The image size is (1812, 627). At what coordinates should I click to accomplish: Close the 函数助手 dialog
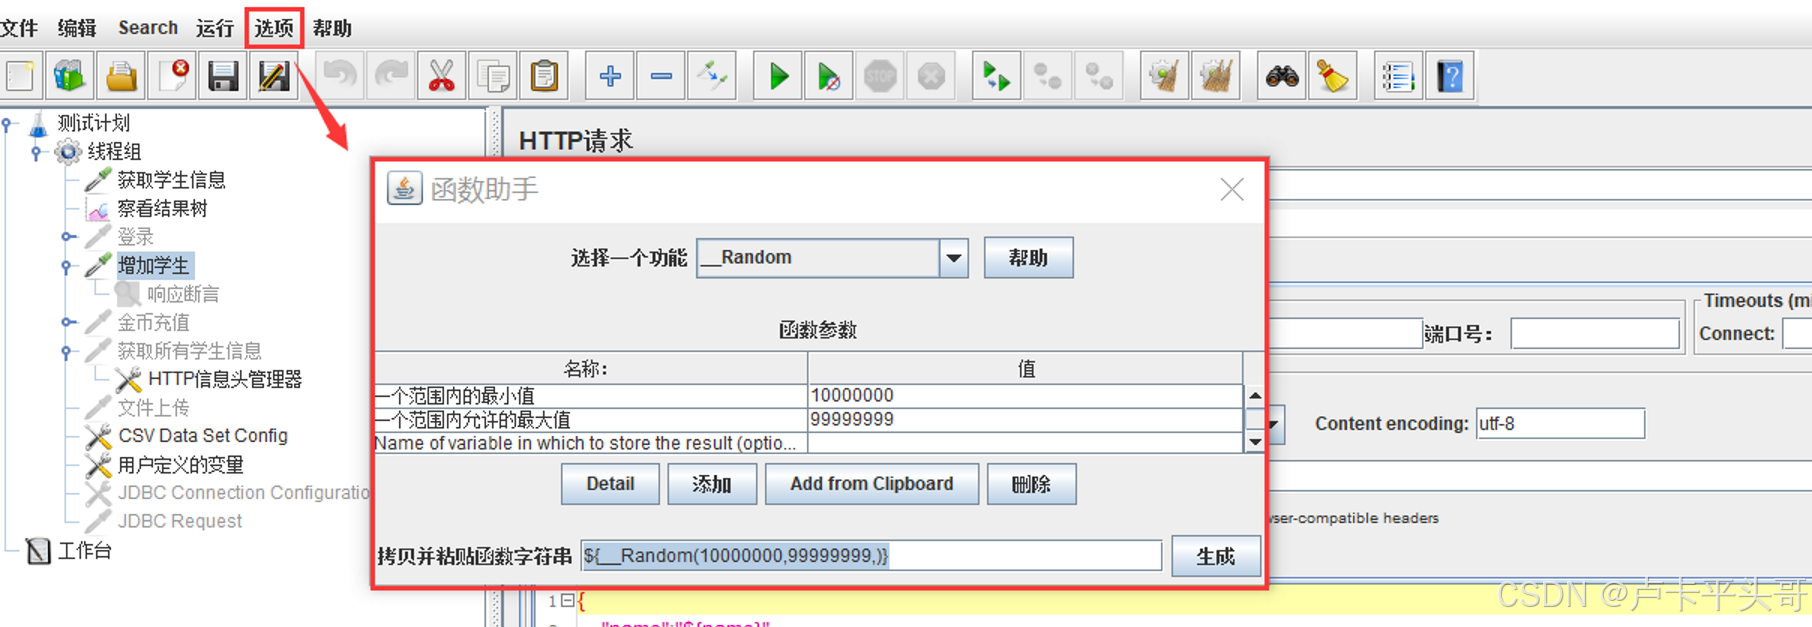1232,189
